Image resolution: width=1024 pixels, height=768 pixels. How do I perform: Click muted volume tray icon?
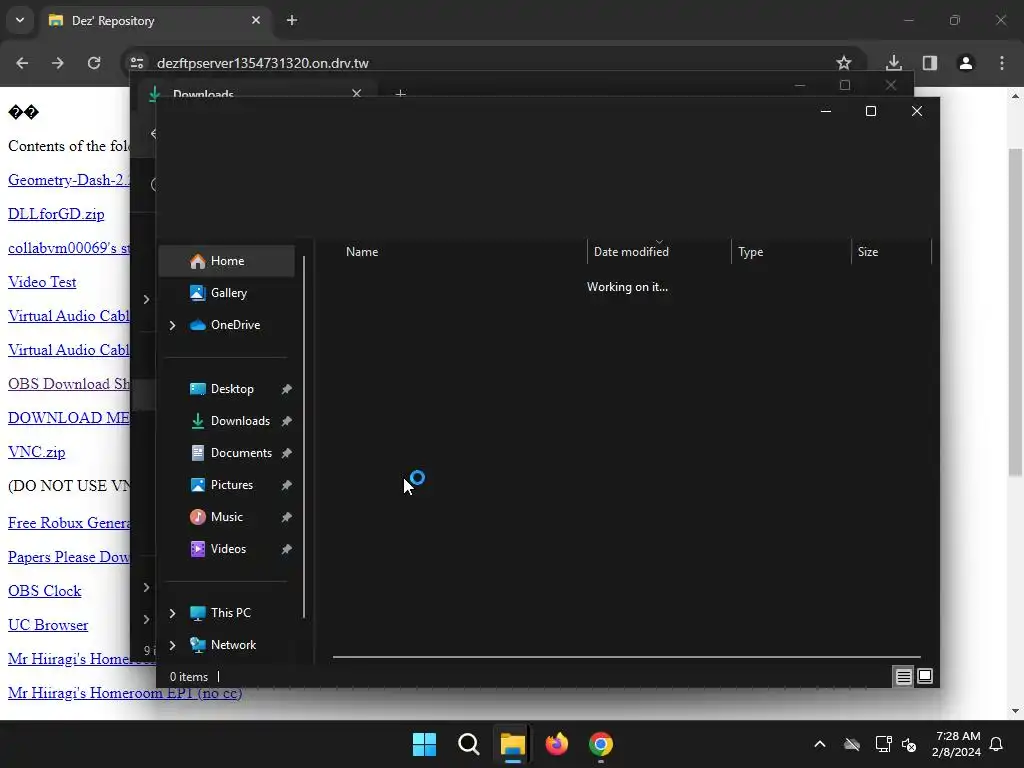909,744
